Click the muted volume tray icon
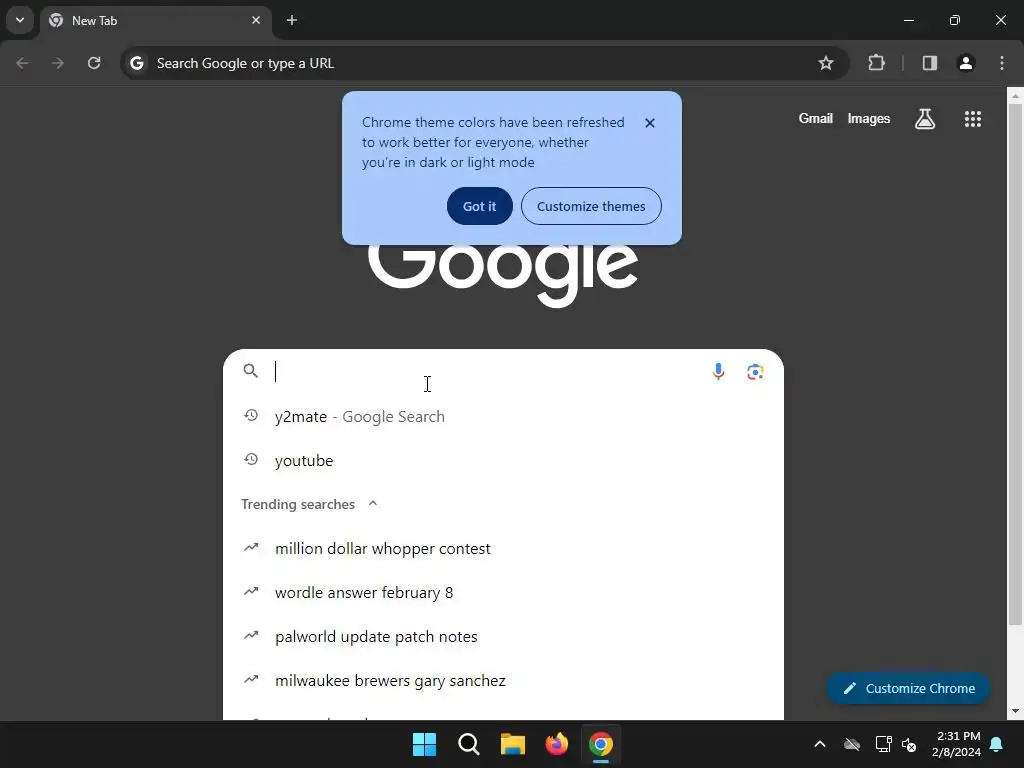The image size is (1024, 768). click(x=909, y=744)
